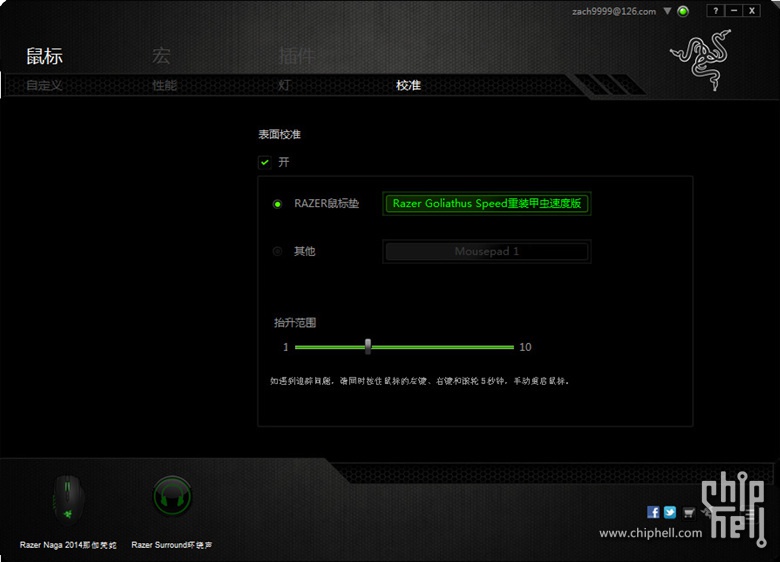
Task: Click the Razer snake logo
Action: click(x=701, y=60)
